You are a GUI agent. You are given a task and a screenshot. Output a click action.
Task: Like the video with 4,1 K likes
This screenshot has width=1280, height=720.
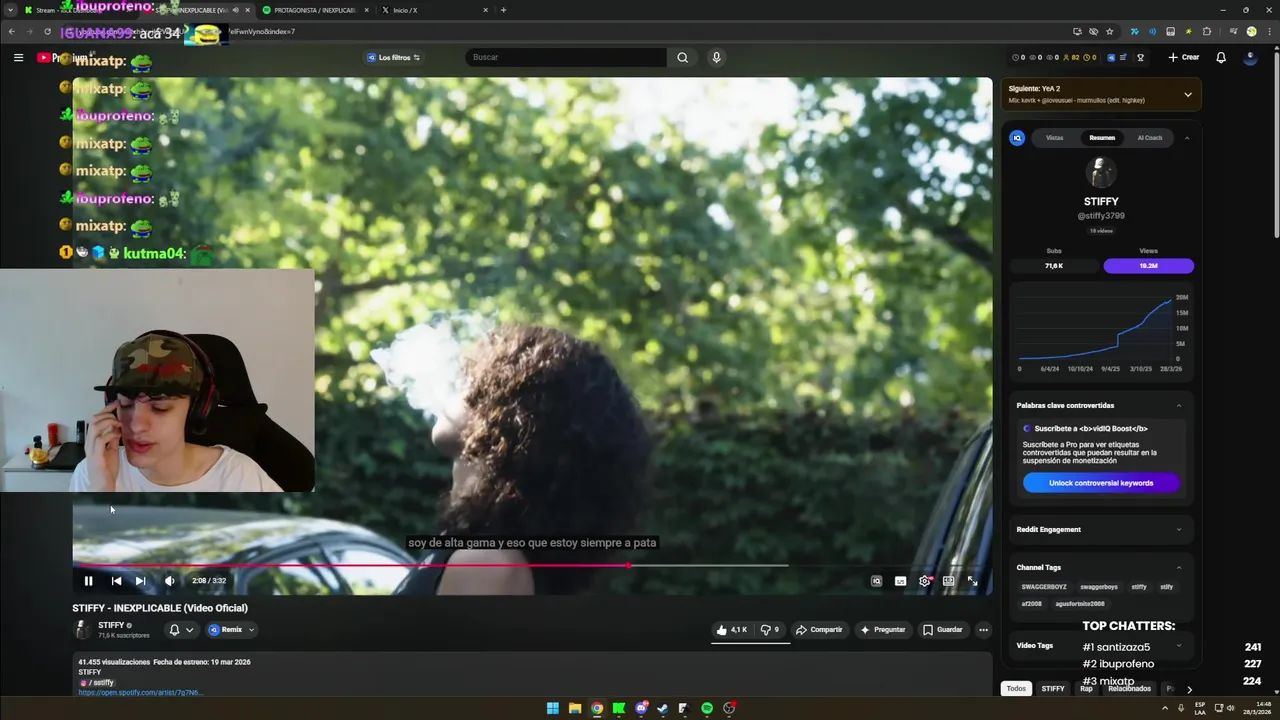coord(731,630)
